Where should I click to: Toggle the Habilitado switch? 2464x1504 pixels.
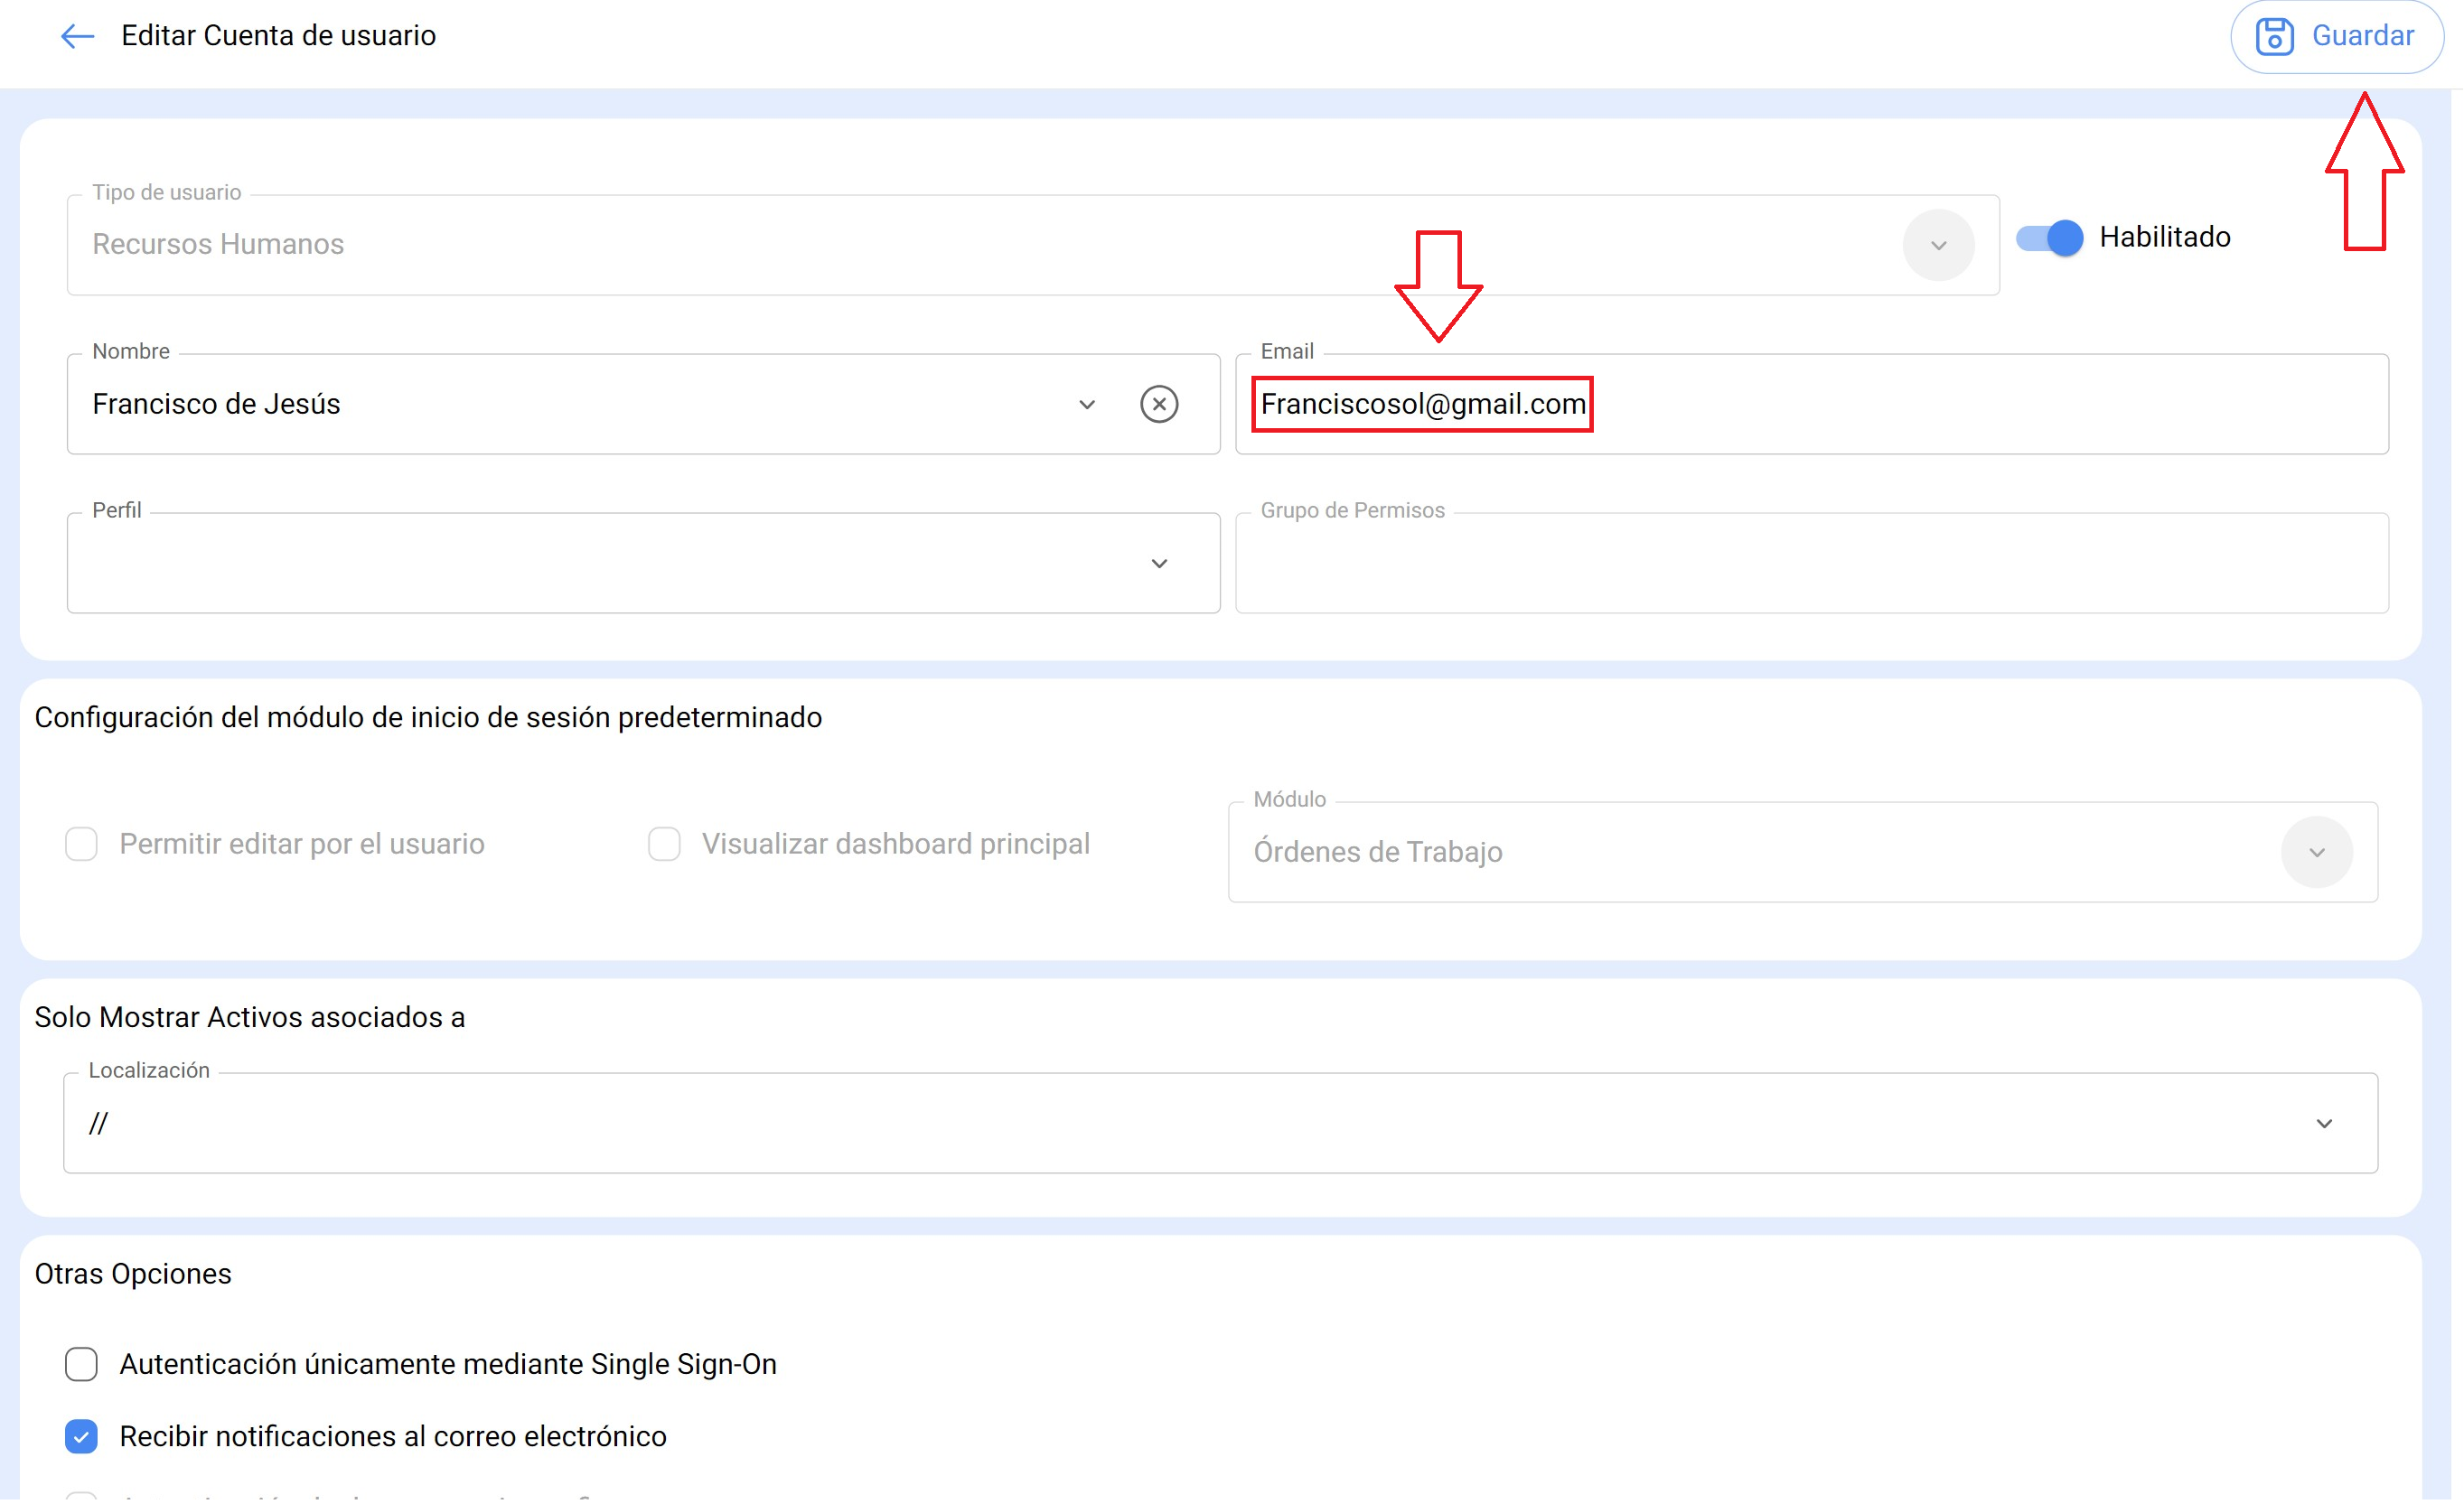(2049, 238)
